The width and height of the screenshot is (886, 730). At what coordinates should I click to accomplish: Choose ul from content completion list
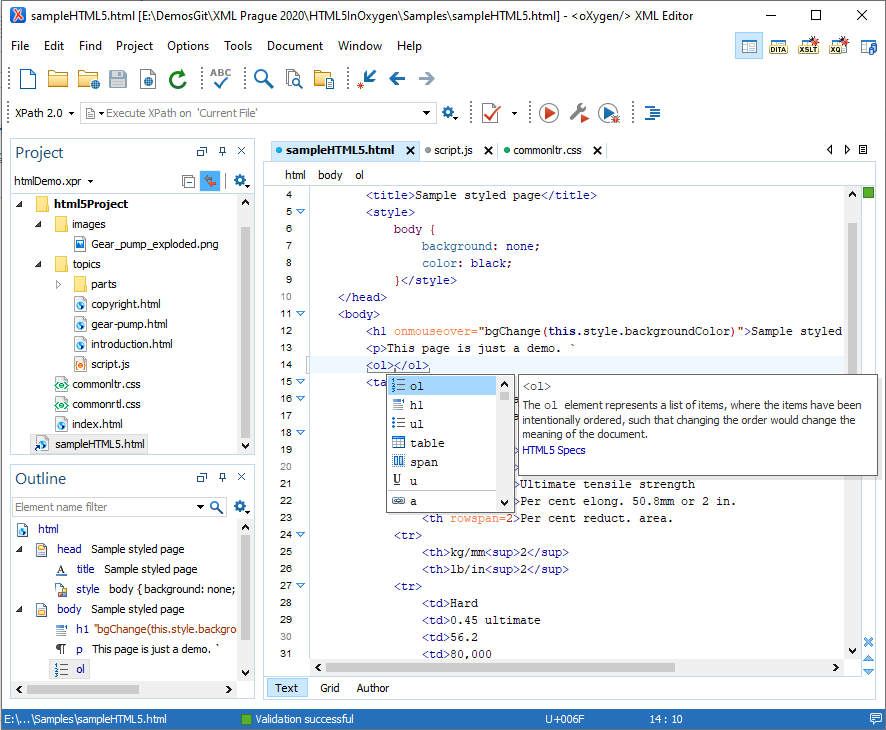pyautogui.click(x=442, y=424)
